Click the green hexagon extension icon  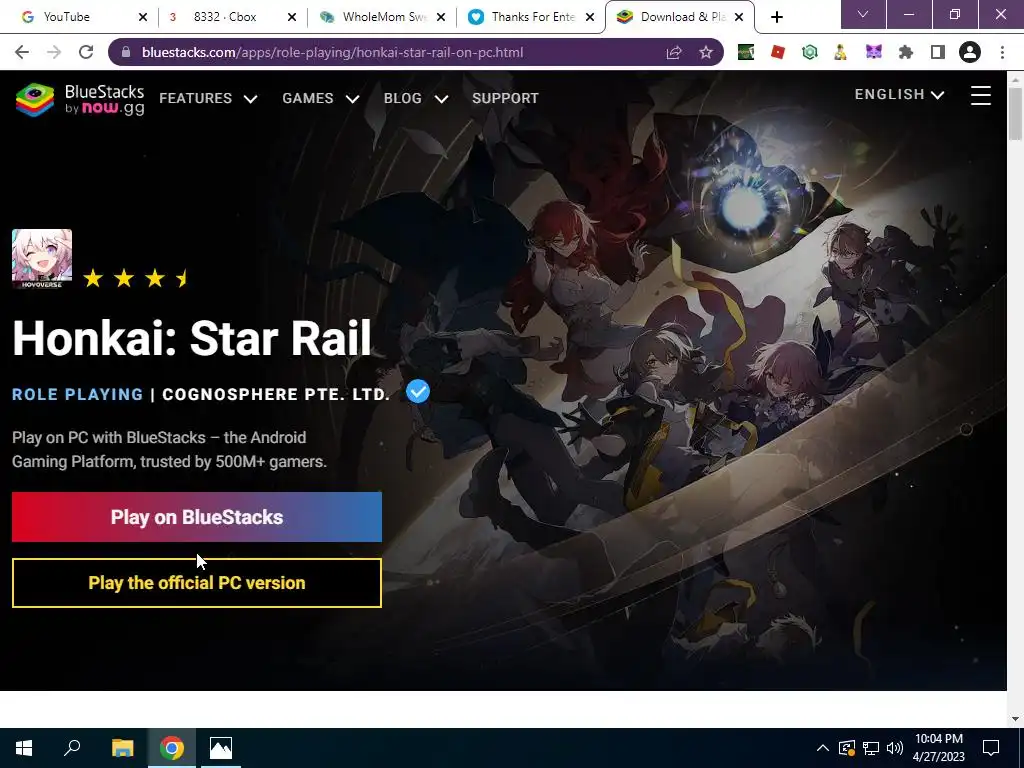point(810,52)
